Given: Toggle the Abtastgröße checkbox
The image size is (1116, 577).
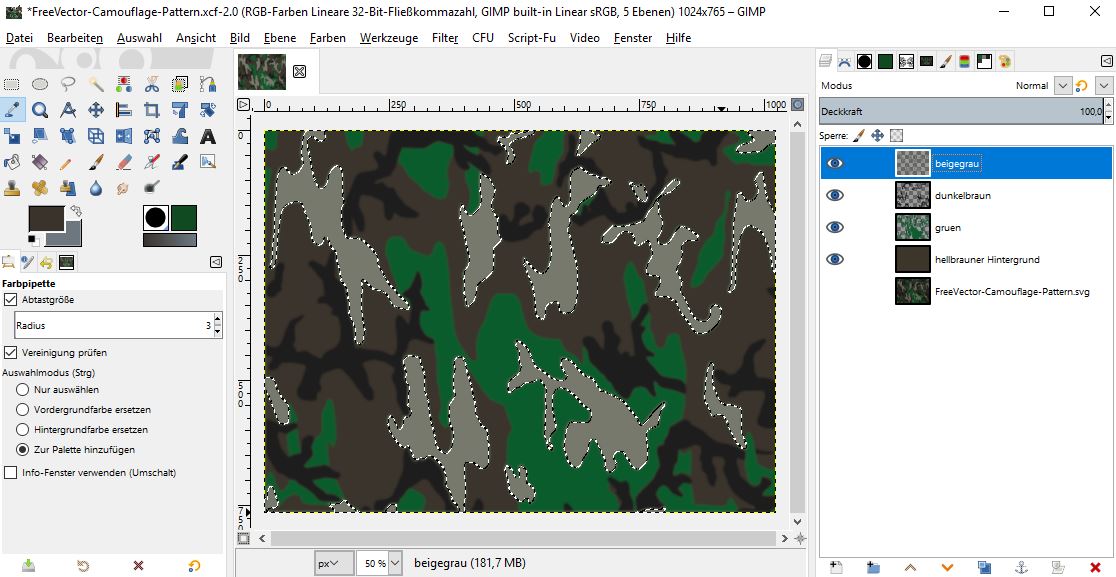Looking at the screenshot, I should 11,299.
